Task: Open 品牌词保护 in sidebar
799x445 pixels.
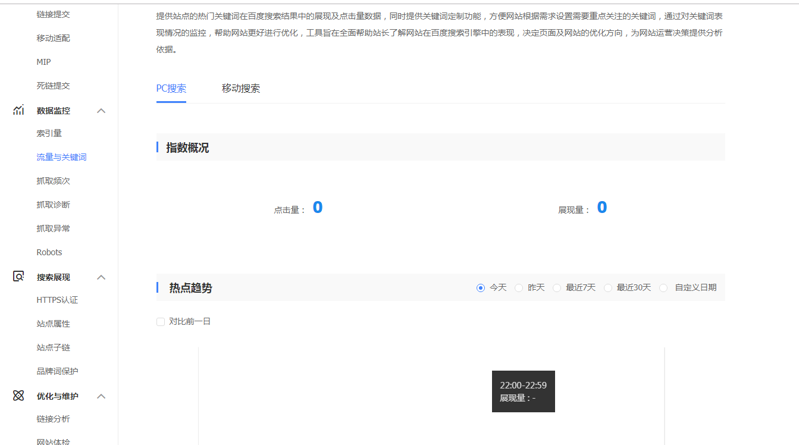Action: point(57,371)
